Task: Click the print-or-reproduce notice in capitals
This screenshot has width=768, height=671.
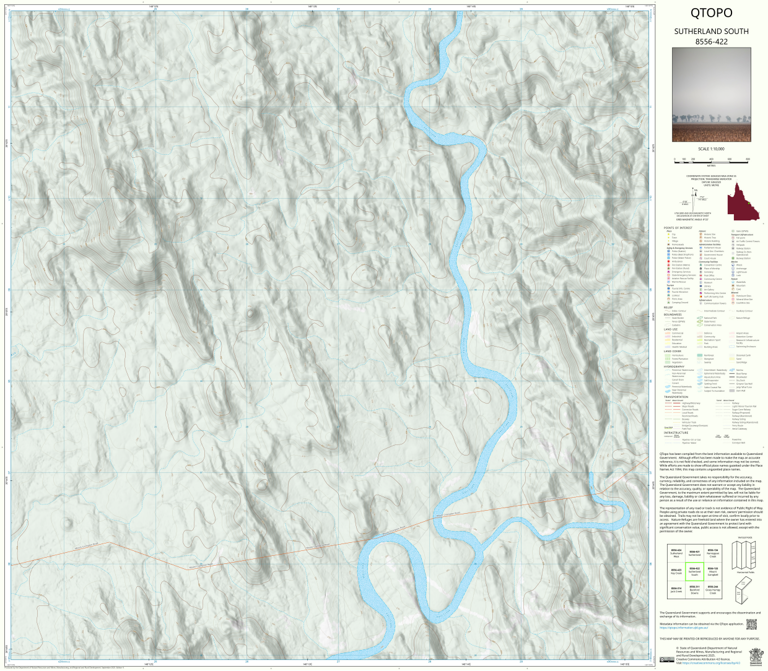Action: (x=708, y=639)
